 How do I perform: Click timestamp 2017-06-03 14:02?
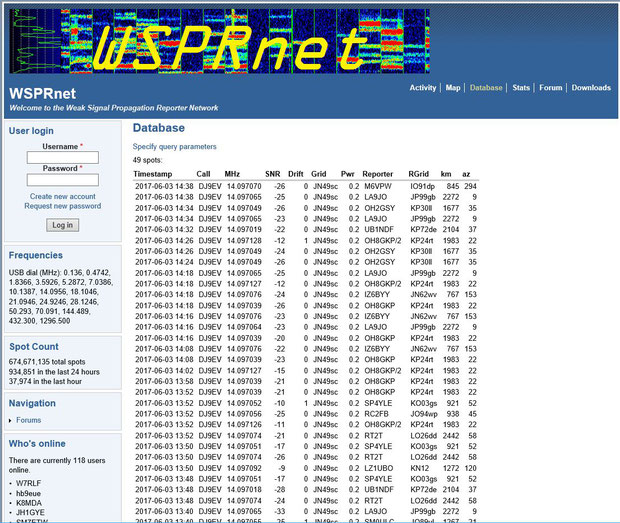pos(164,370)
